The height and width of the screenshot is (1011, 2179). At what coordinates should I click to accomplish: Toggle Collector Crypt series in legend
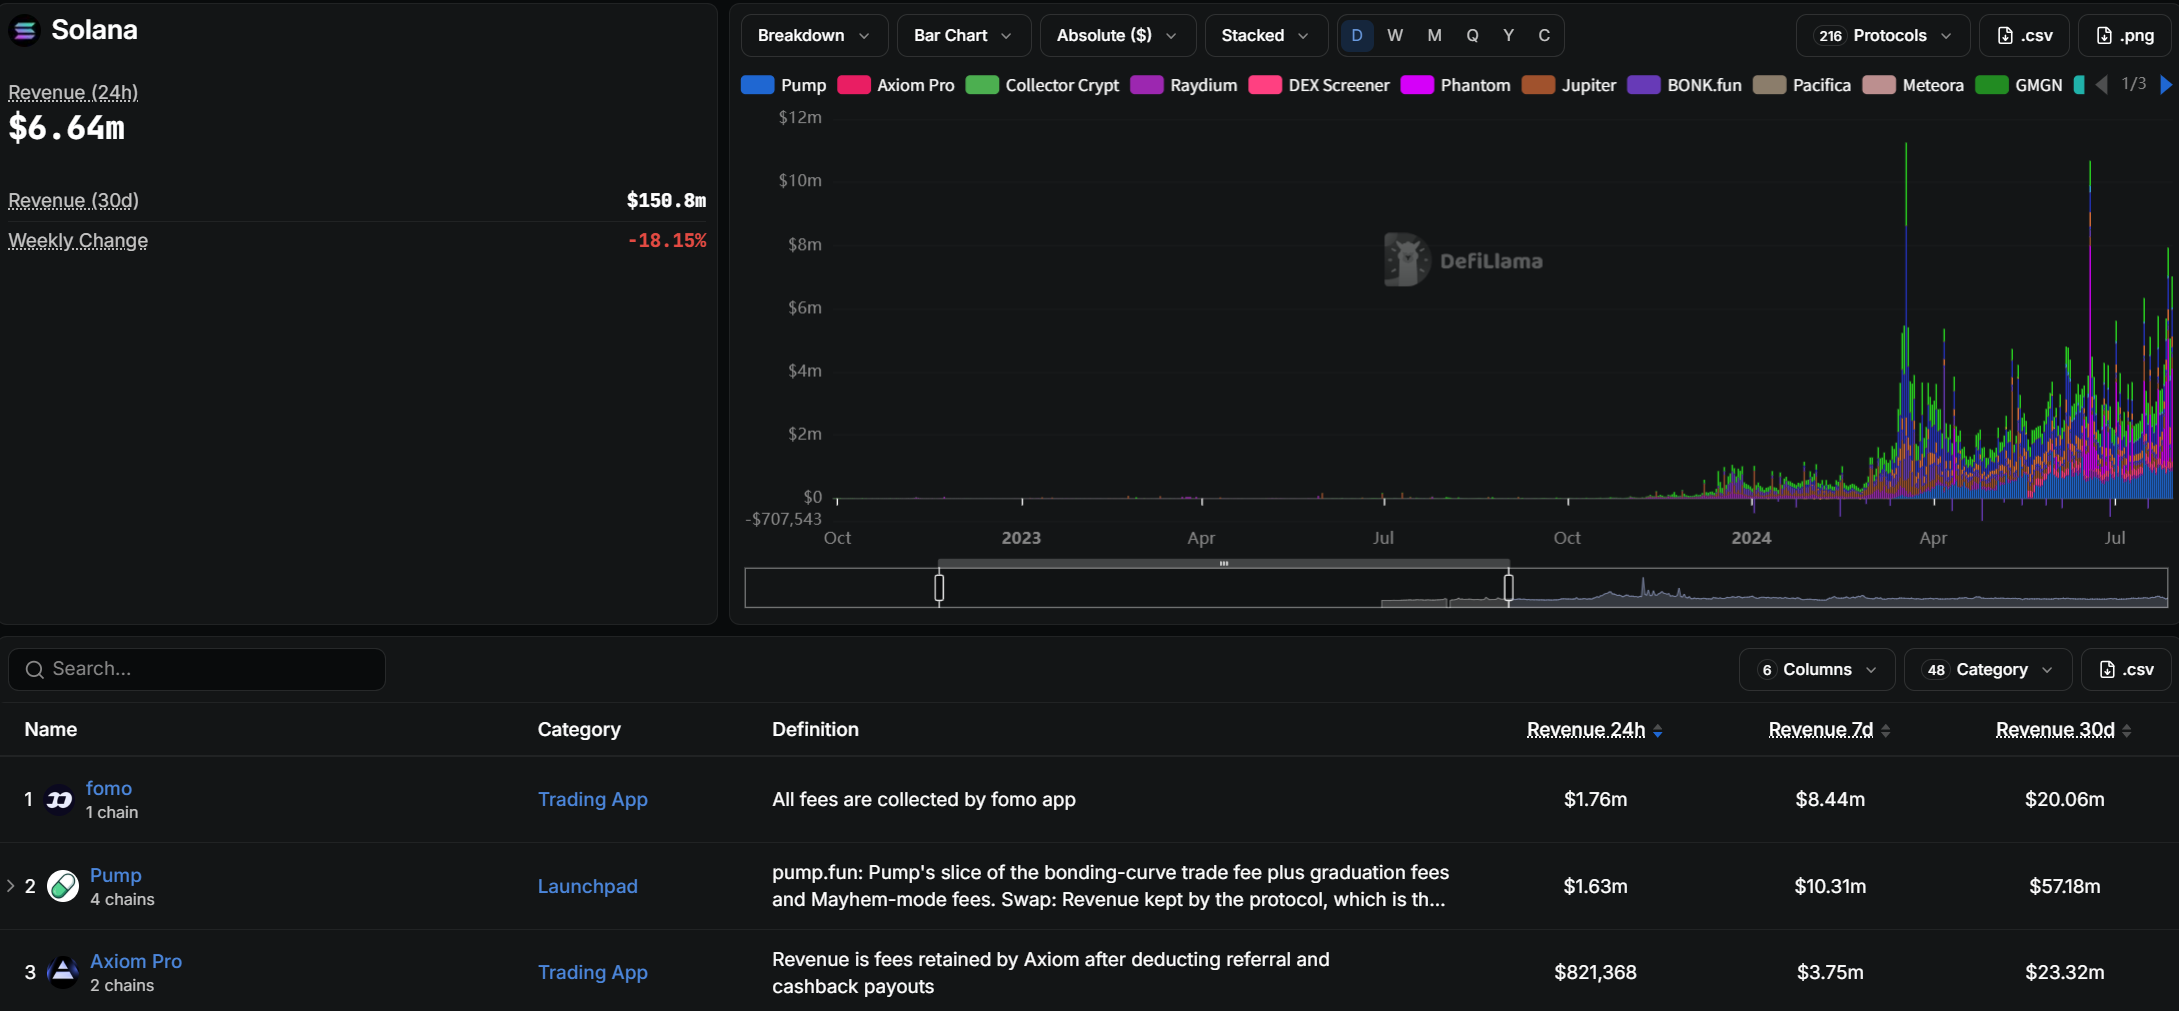pos(1042,85)
